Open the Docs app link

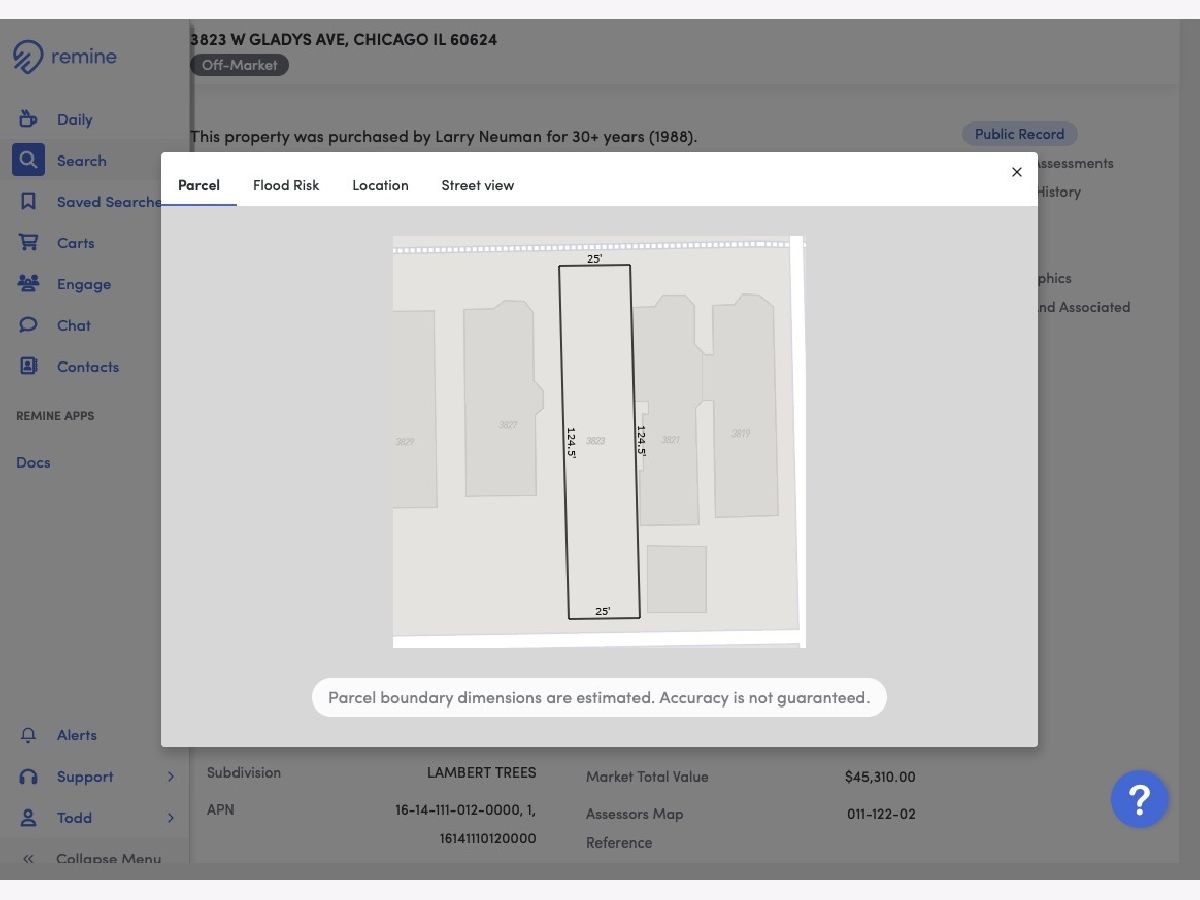pyautogui.click(x=33, y=462)
